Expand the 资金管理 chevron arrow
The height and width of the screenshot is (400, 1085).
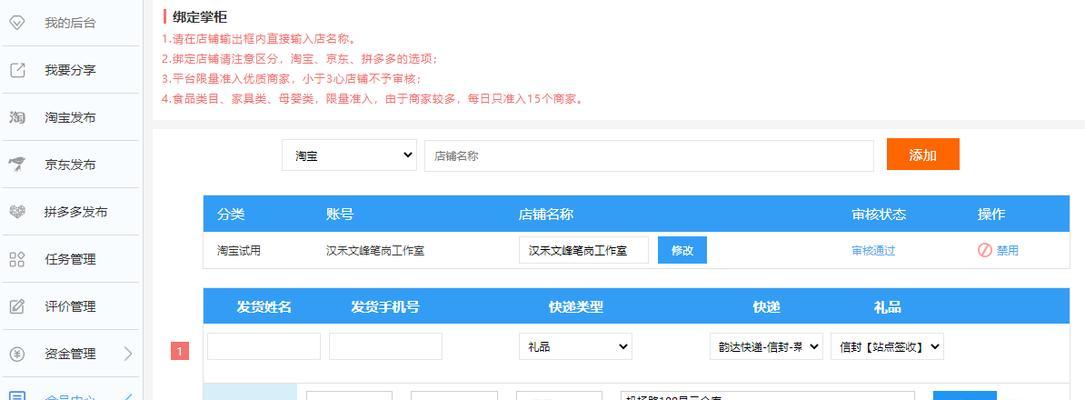(x=128, y=354)
